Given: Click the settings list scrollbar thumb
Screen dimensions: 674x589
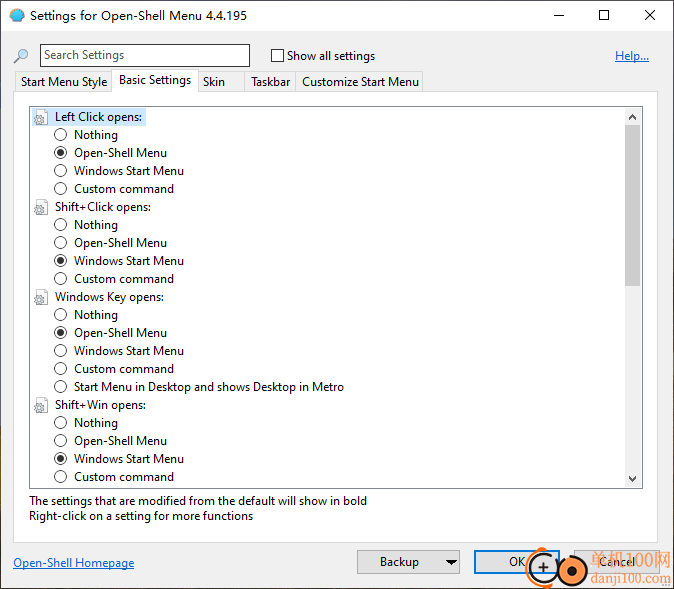Looking at the screenshot, I should point(632,206).
